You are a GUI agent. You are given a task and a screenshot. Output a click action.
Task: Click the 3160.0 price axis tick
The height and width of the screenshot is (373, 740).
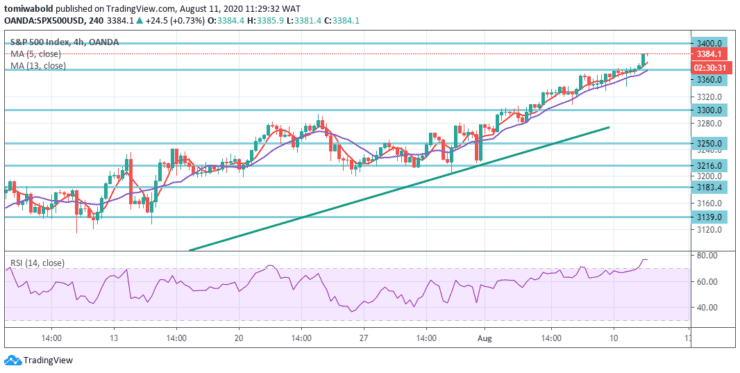coord(709,203)
